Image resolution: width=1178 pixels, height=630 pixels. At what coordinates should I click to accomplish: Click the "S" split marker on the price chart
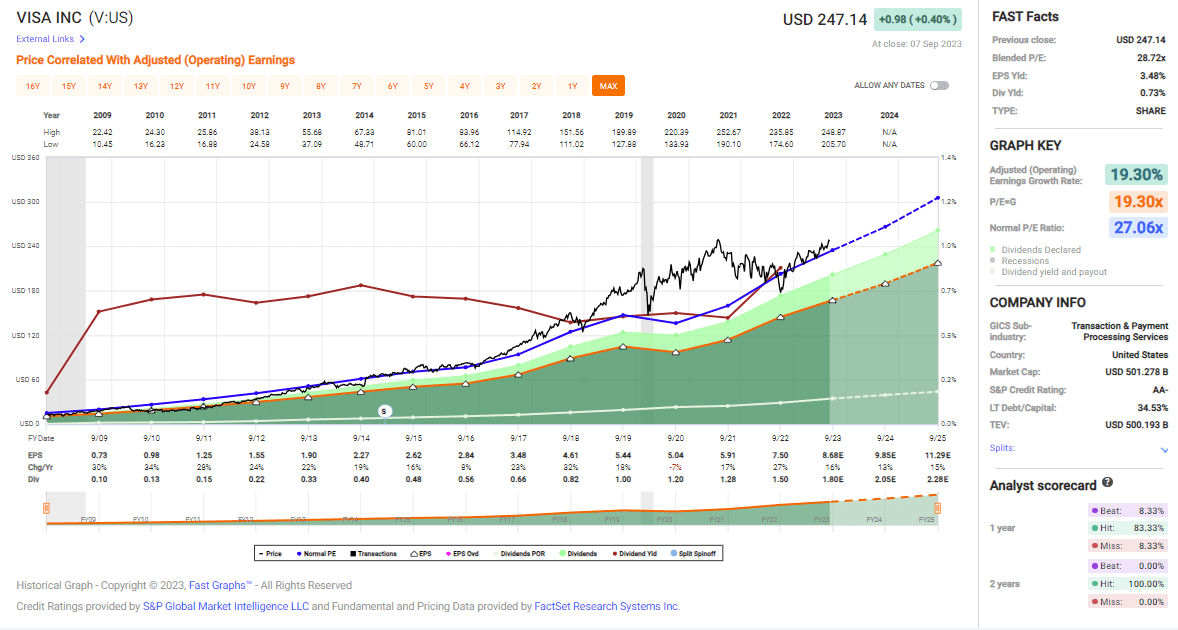point(383,410)
